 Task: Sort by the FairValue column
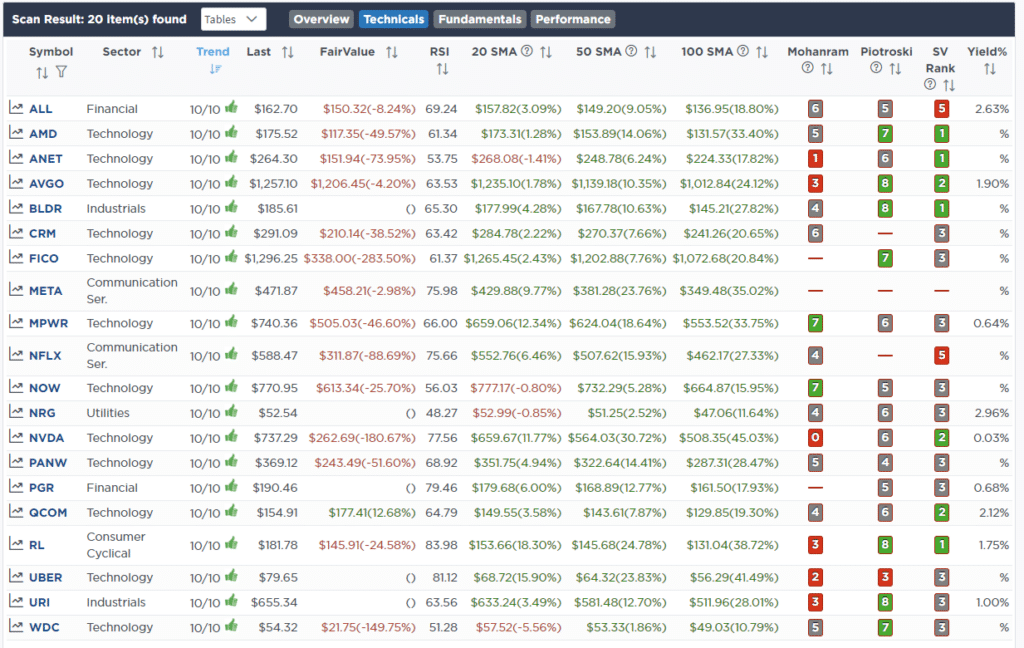pos(391,52)
